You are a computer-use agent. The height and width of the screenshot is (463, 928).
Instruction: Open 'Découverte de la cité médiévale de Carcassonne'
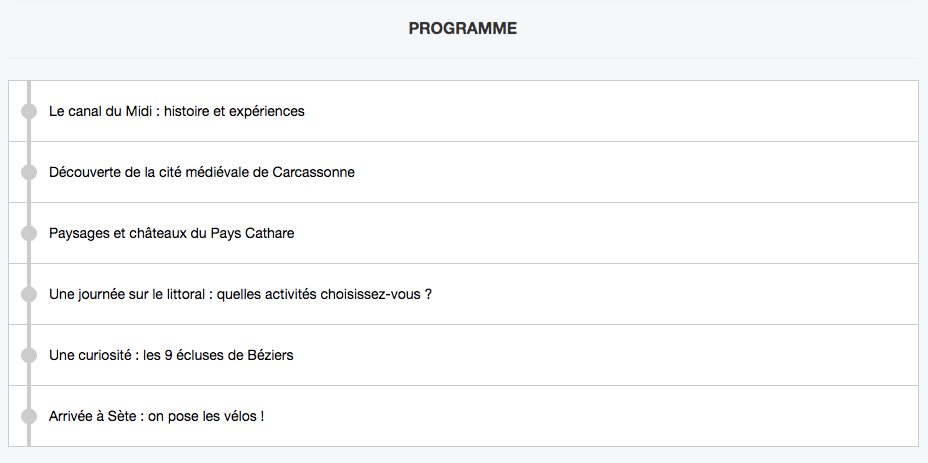coord(201,172)
